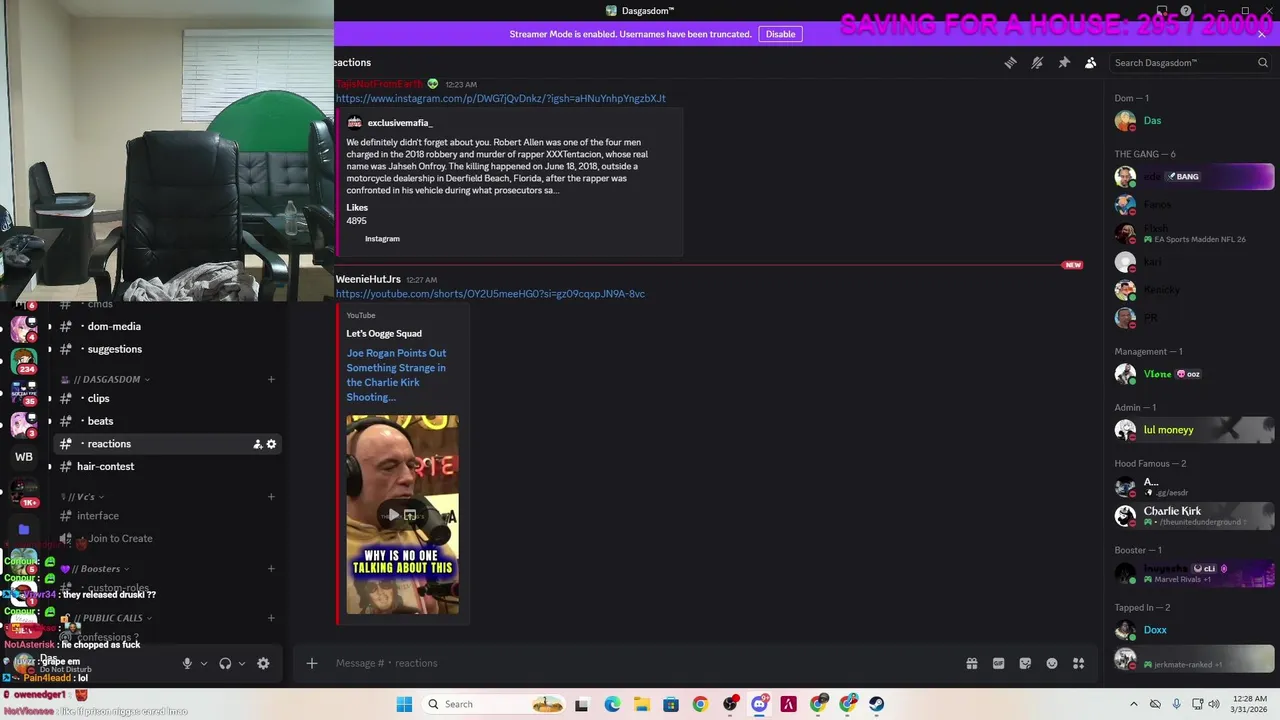Open WB server in server list
This screenshot has height=720, width=1280.
click(24, 457)
